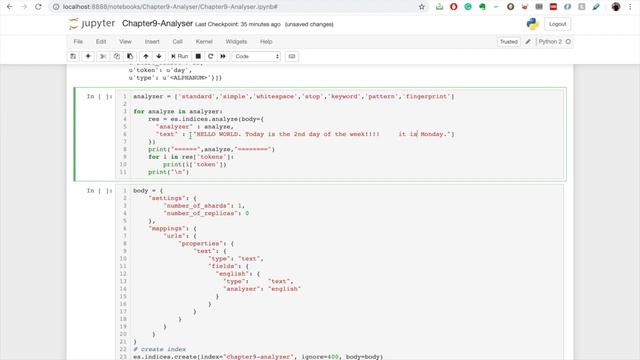Open the browser profile avatar
Screen dimensions: 640x360
[616, 7]
